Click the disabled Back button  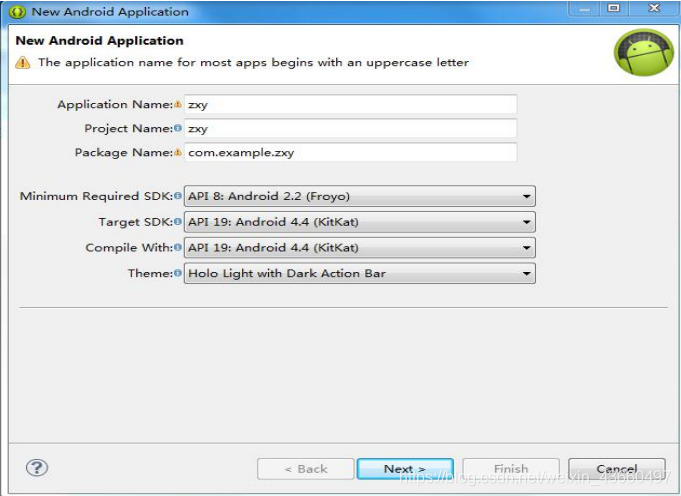tap(306, 469)
